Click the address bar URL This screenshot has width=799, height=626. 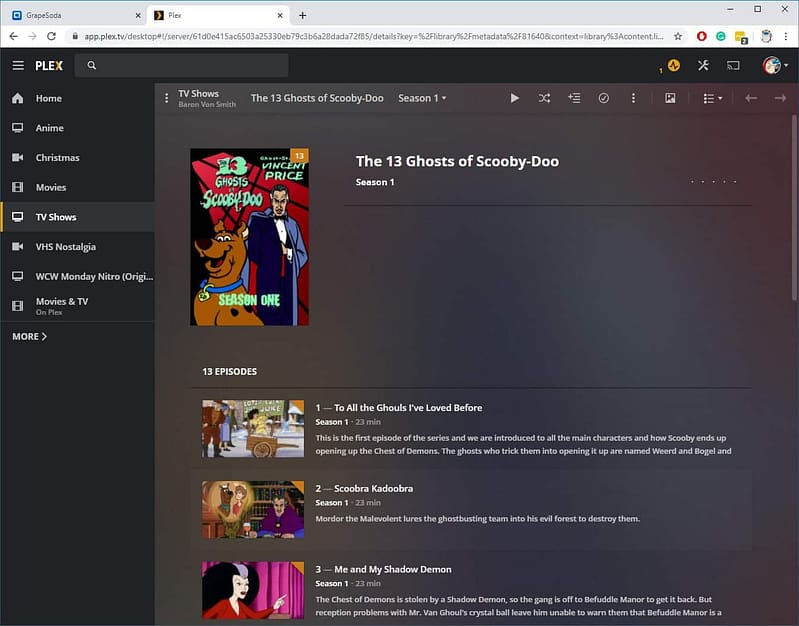coord(374,36)
